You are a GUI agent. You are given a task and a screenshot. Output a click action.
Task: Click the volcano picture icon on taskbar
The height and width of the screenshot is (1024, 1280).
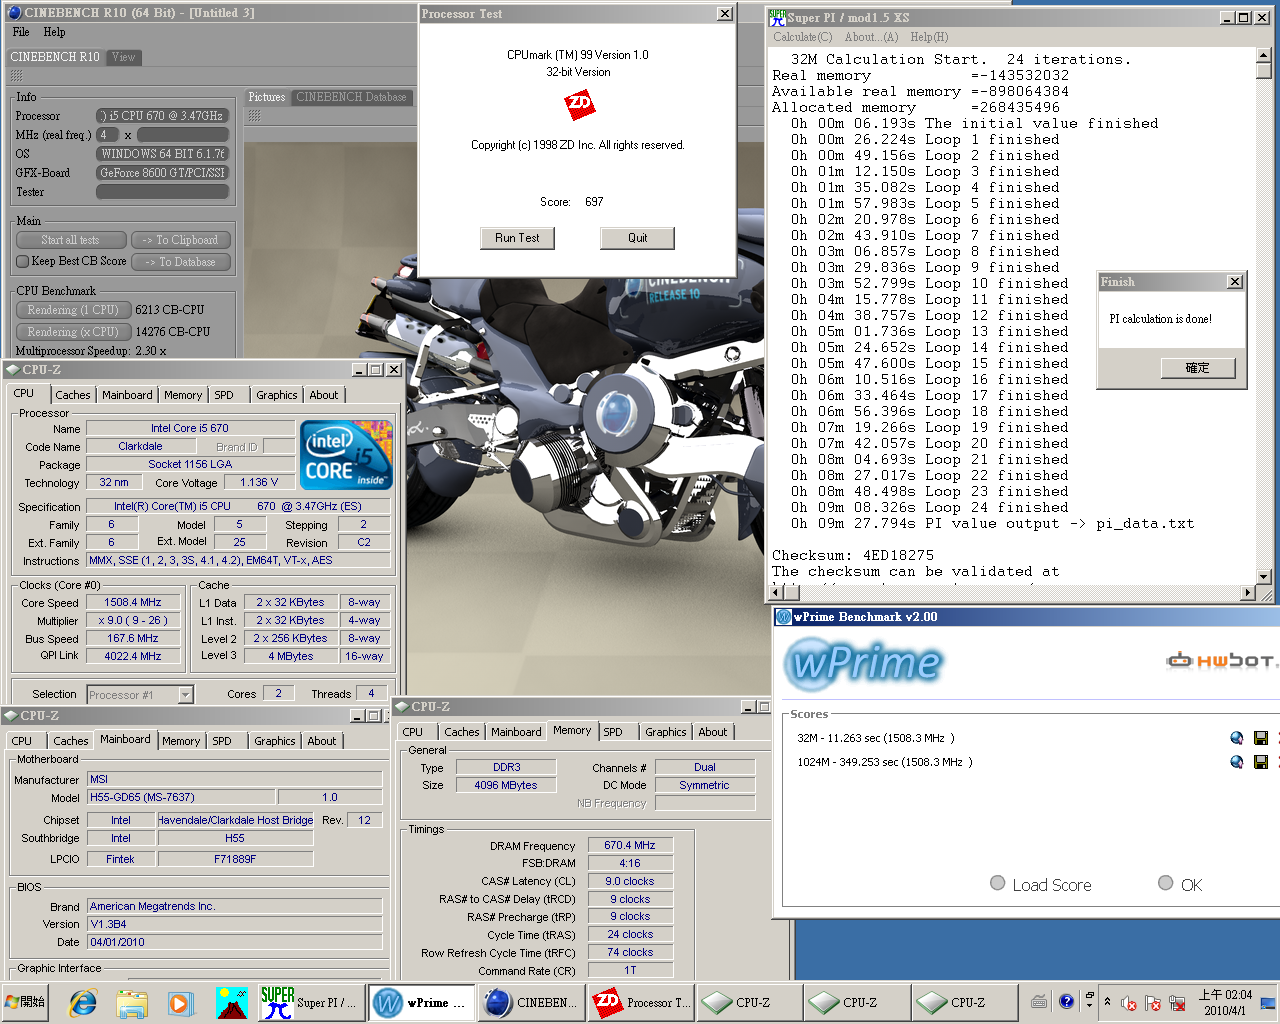pos(232,1002)
